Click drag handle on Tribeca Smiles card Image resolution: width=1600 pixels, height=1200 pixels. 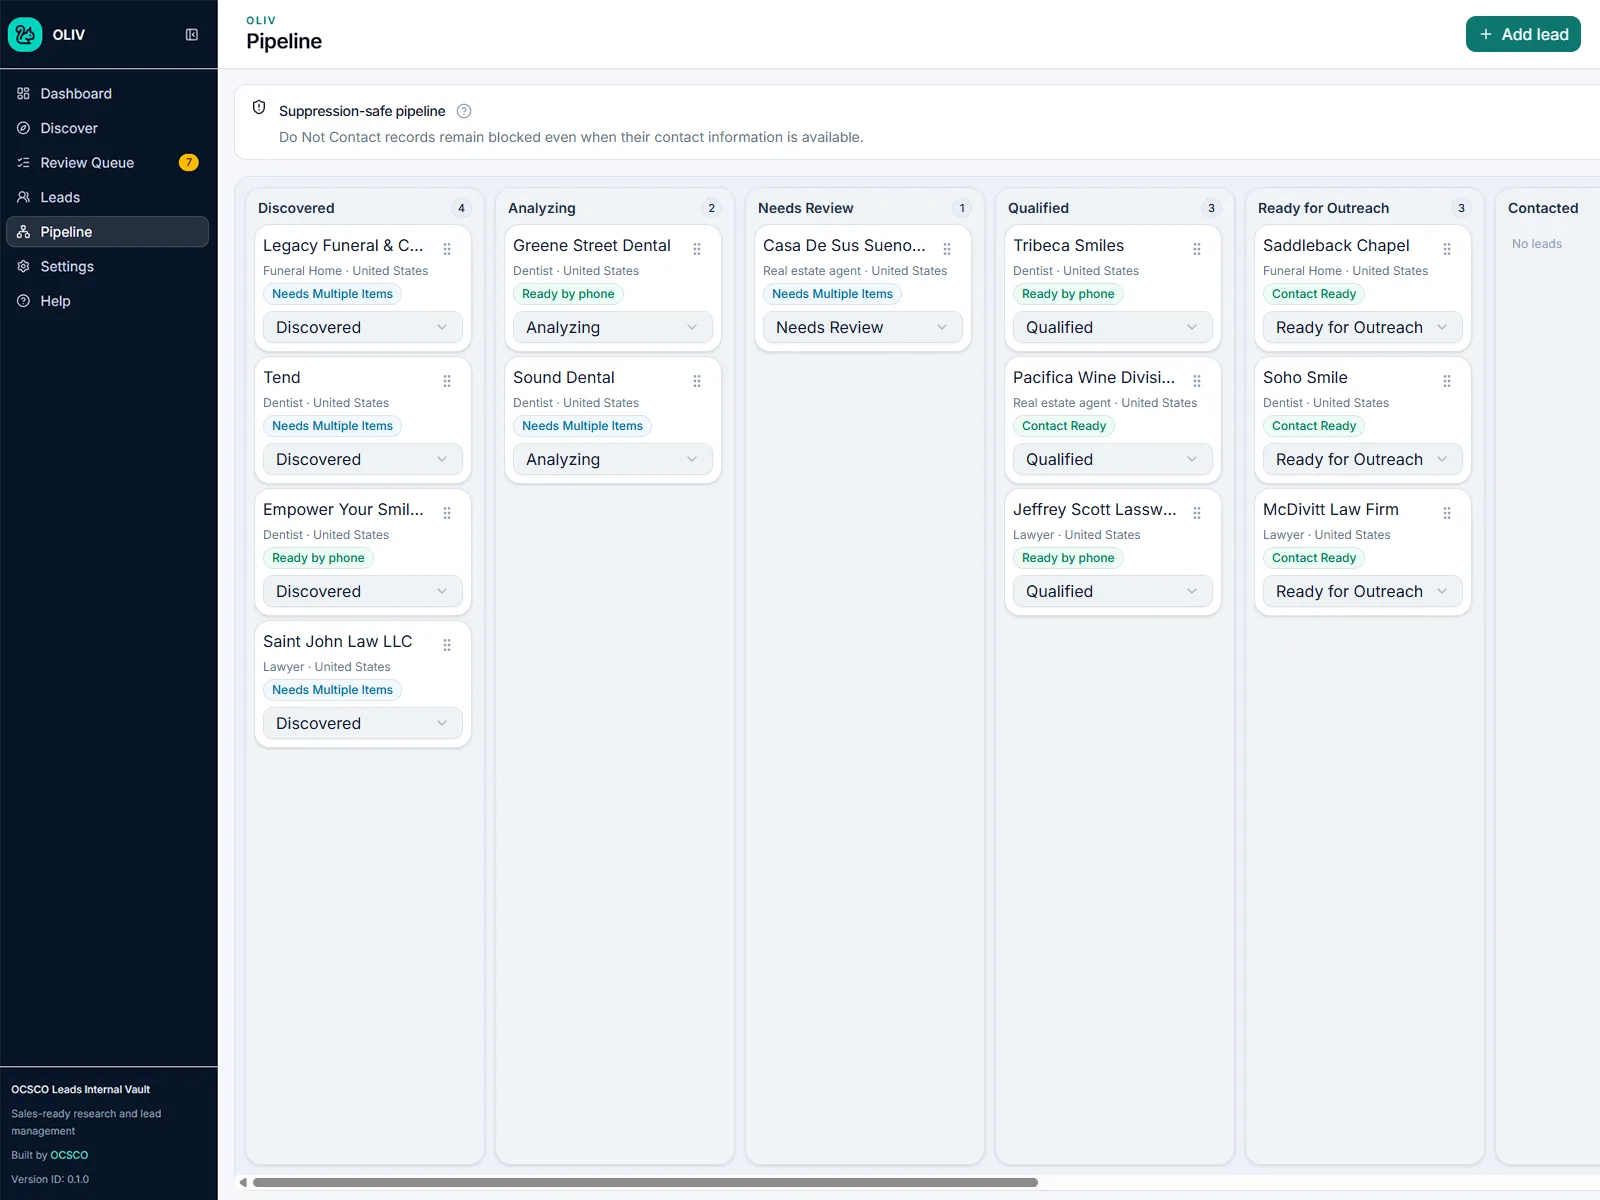[1197, 249]
